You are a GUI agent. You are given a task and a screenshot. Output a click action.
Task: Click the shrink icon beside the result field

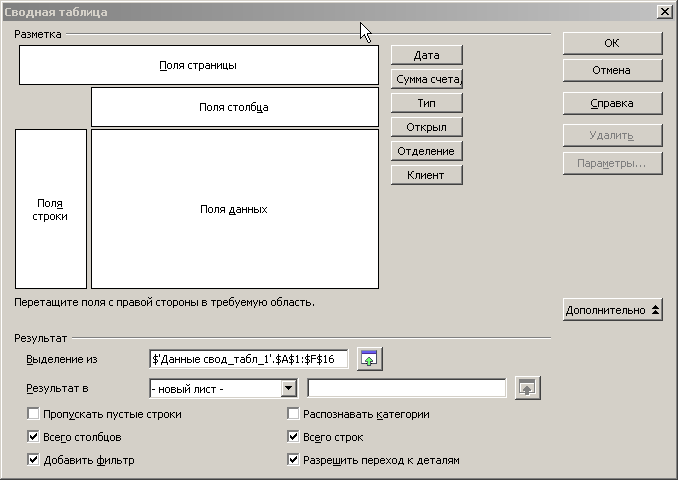coord(527,388)
